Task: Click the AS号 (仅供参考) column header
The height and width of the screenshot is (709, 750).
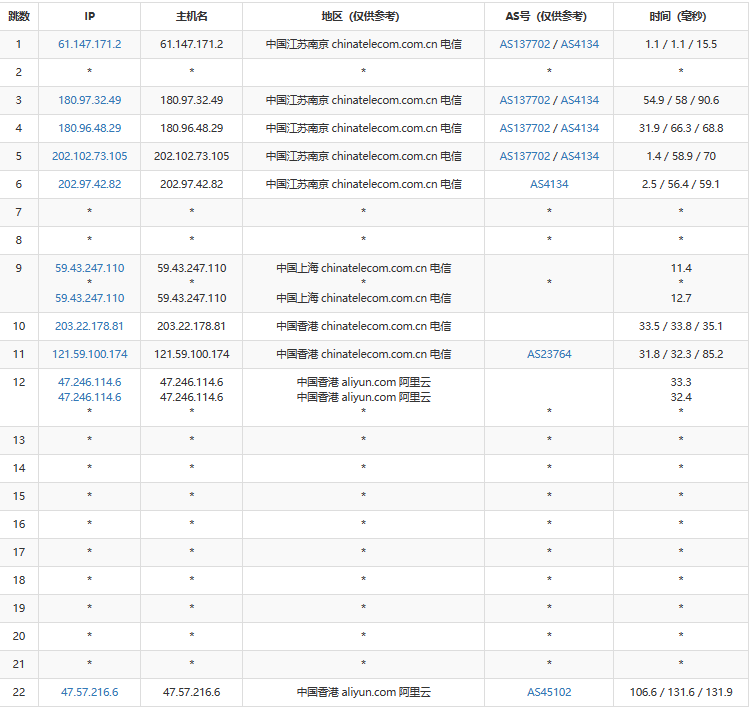Action: [x=549, y=16]
